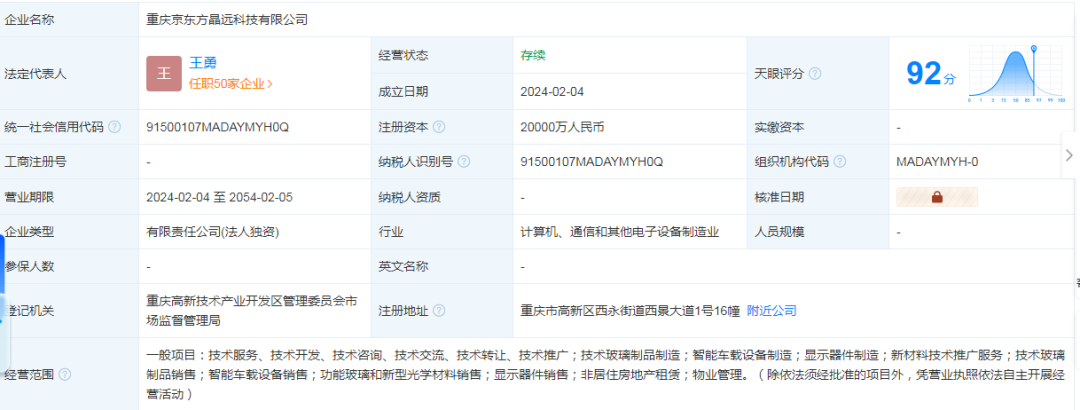The image size is (1080, 410).
Task: Click the lock icon in 核准日期 row
Action: pyautogui.click(x=937, y=197)
